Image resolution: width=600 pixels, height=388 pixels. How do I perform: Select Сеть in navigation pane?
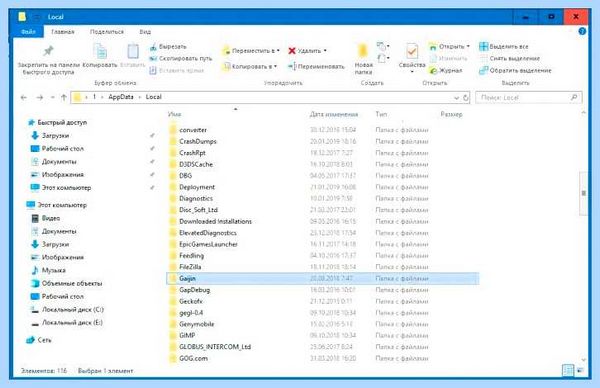39,340
